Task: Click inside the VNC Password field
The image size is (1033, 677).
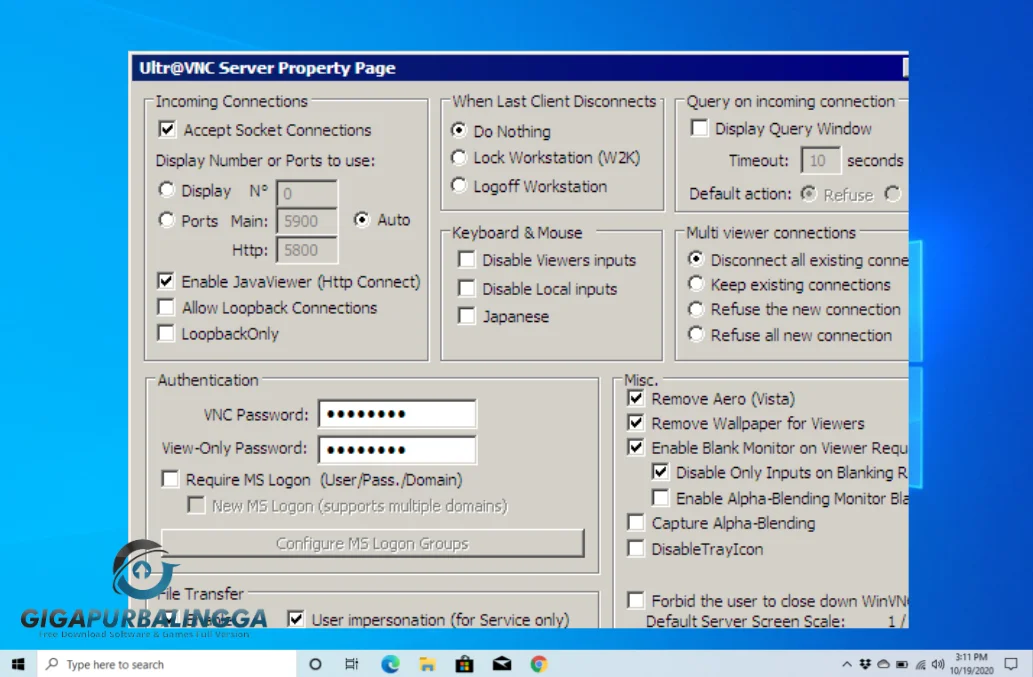Action: point(396,413)
